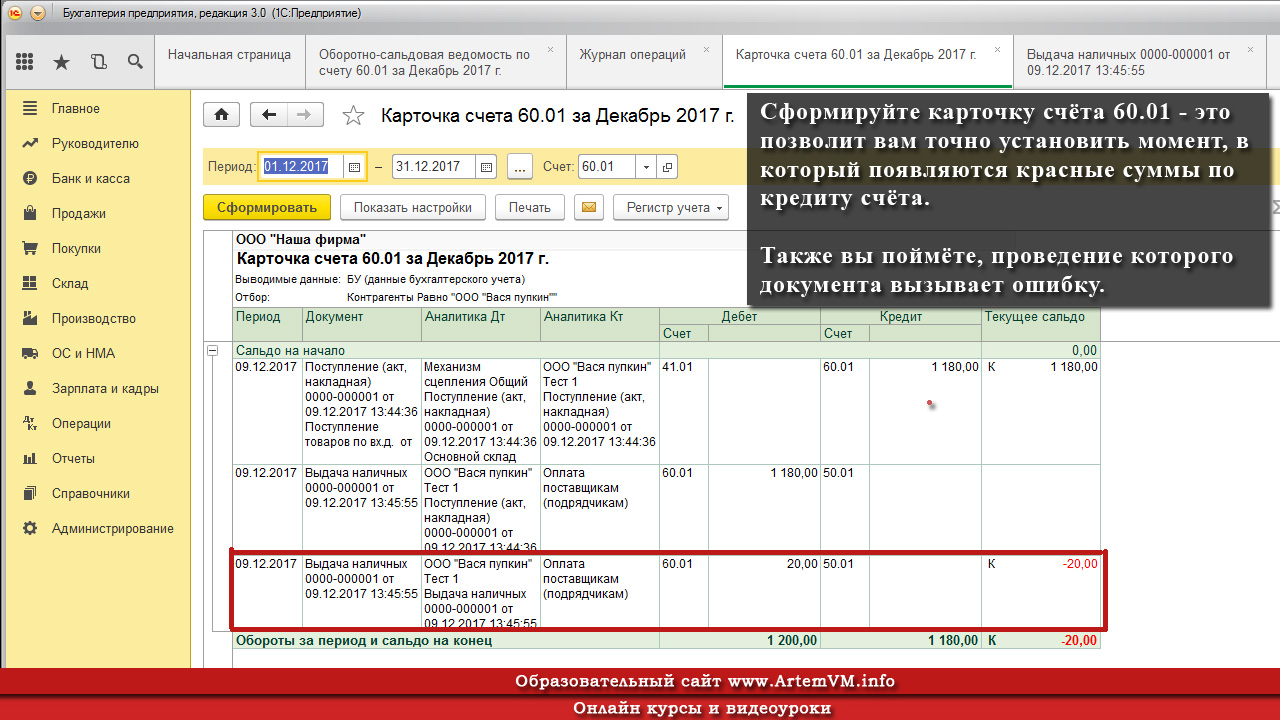
Task: Click the Печать button
Action: [x=529, y=207]
